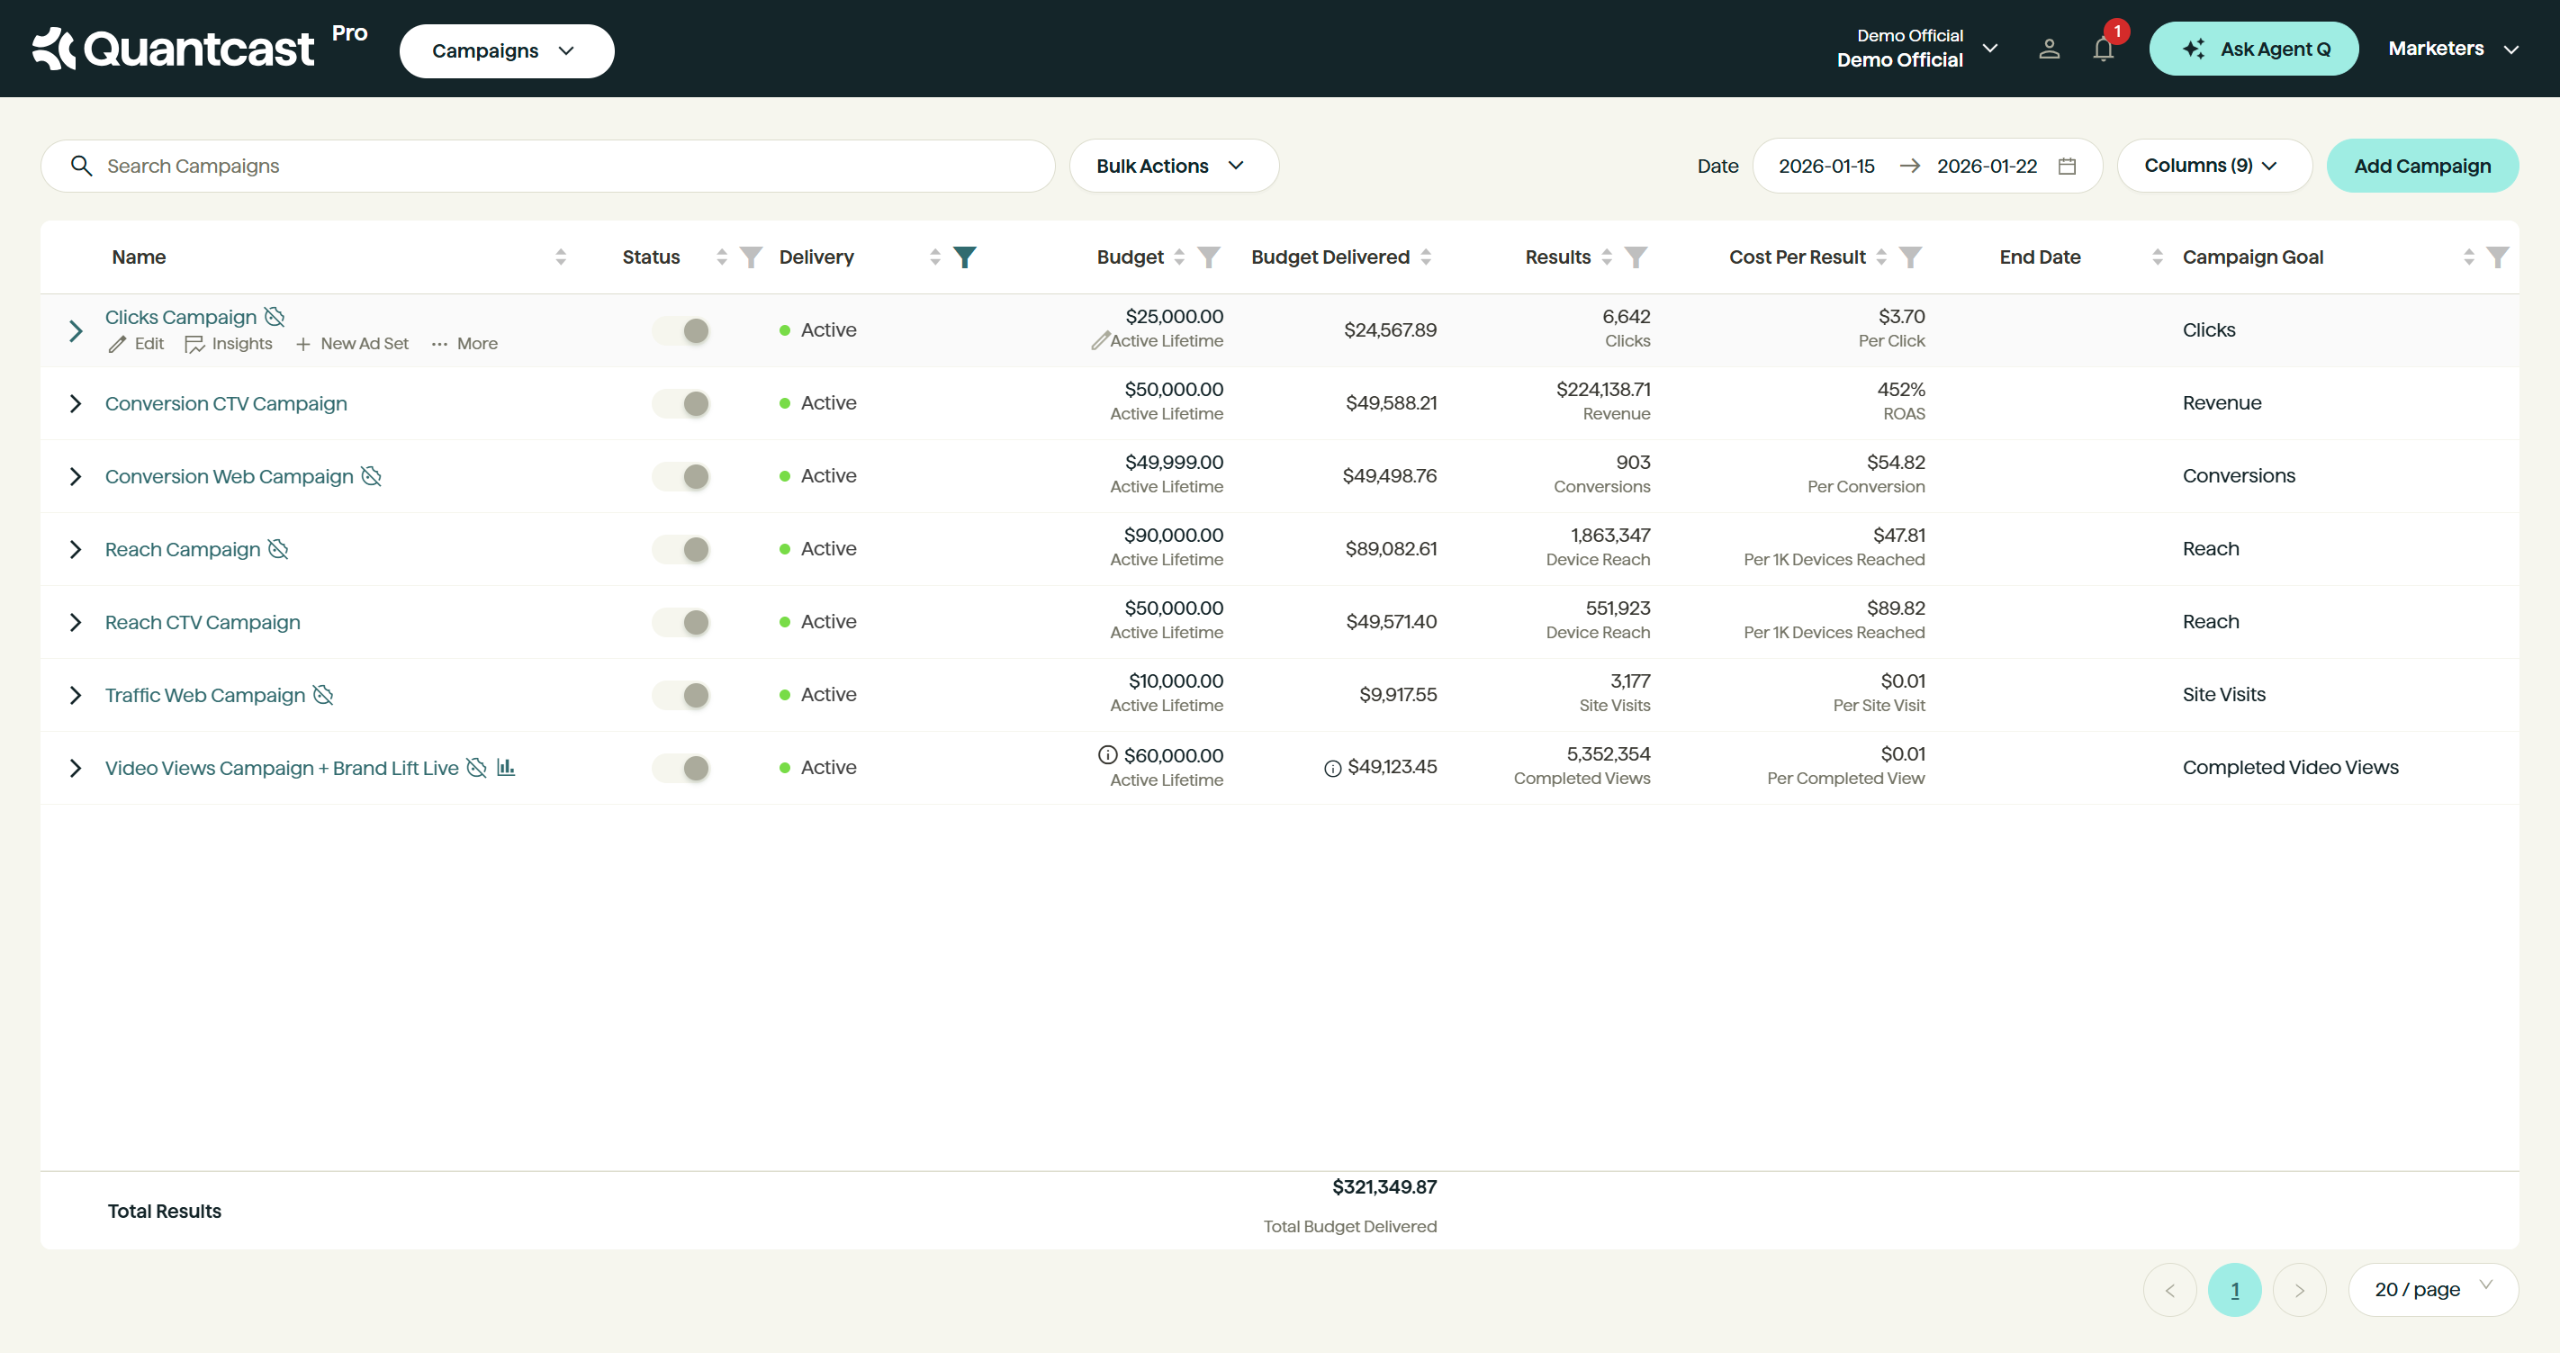Click the info icon next to $60,000.00
The width and height of the screenshot is (2560, 1353).
[1107, 755]
